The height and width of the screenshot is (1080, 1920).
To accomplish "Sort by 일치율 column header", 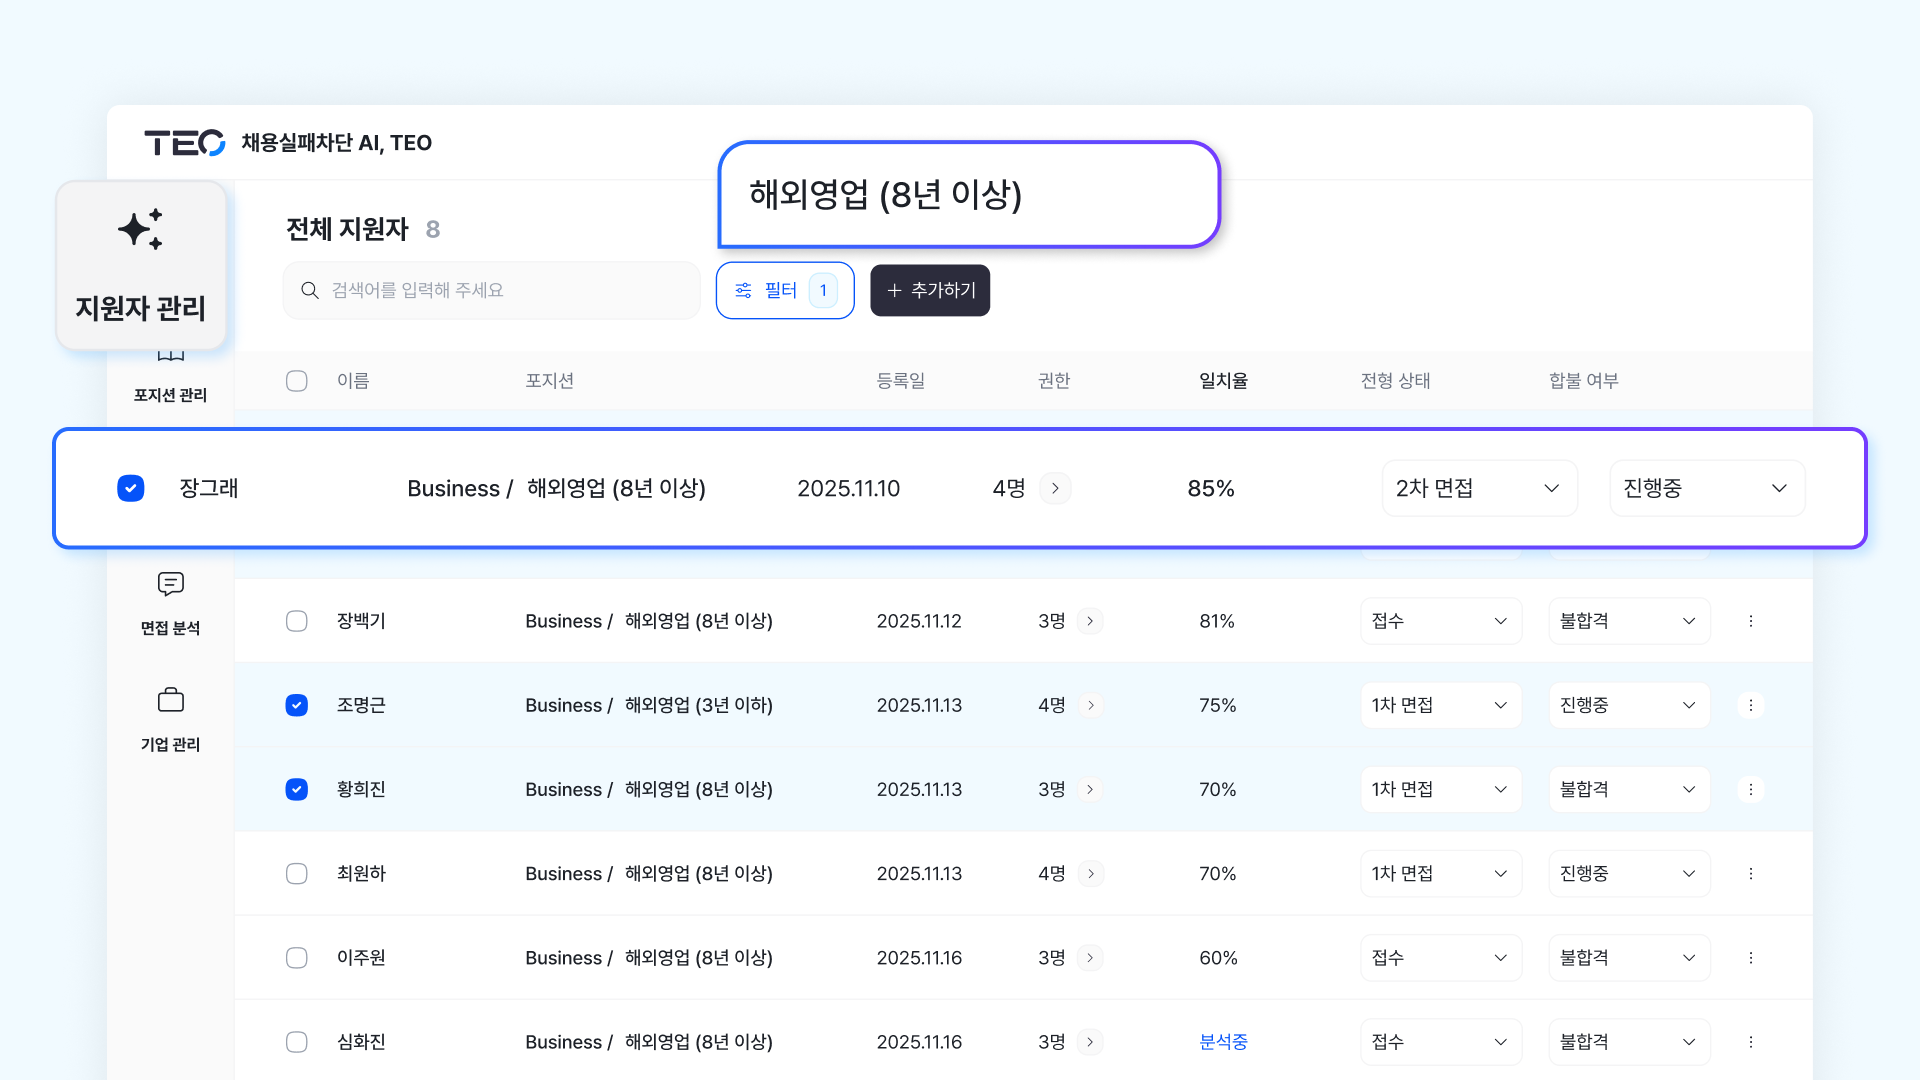I will (1223, 381).
